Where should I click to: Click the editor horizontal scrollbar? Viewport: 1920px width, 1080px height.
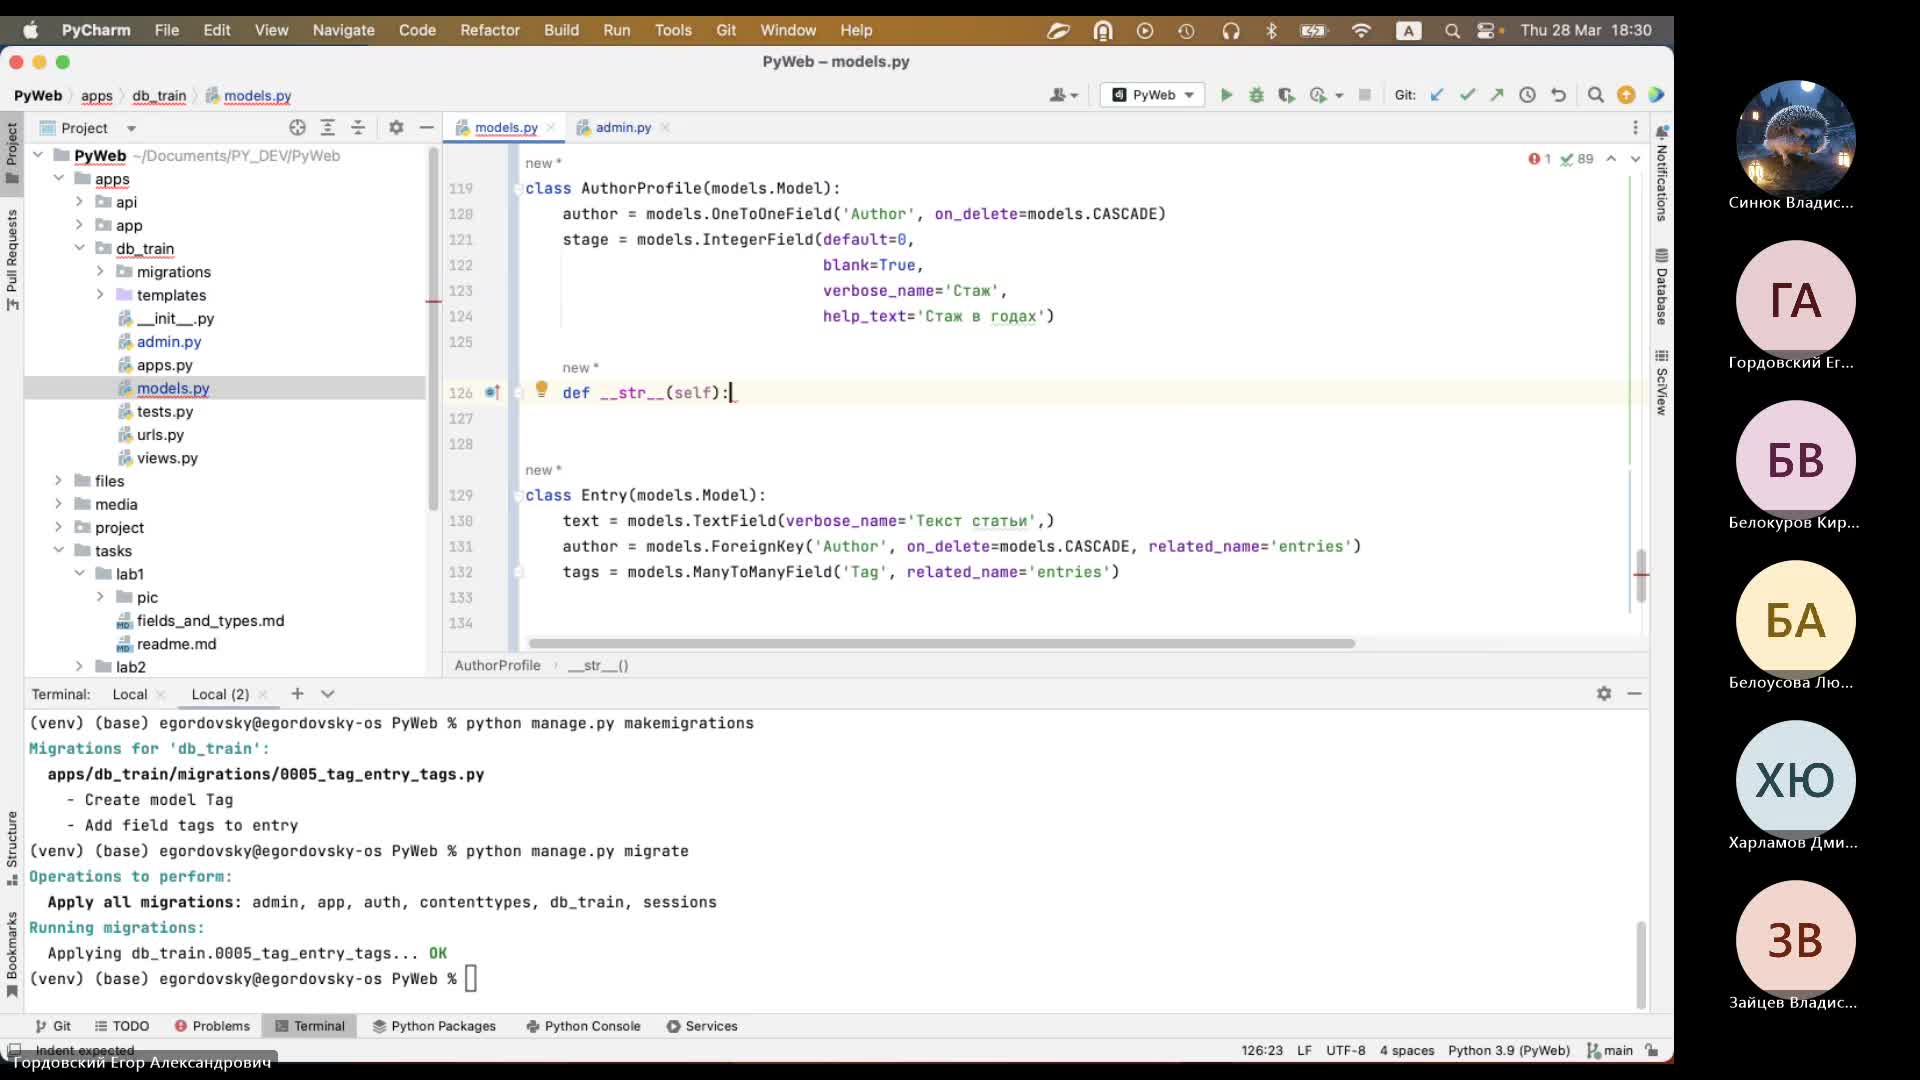[941, 643]
